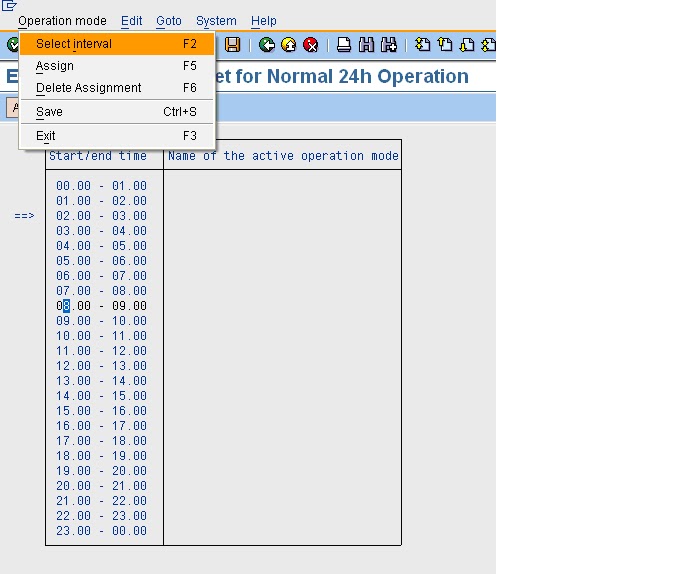Open the Edit menu
The height and width of the screenshot is (574, 695).
pos(131,21)
